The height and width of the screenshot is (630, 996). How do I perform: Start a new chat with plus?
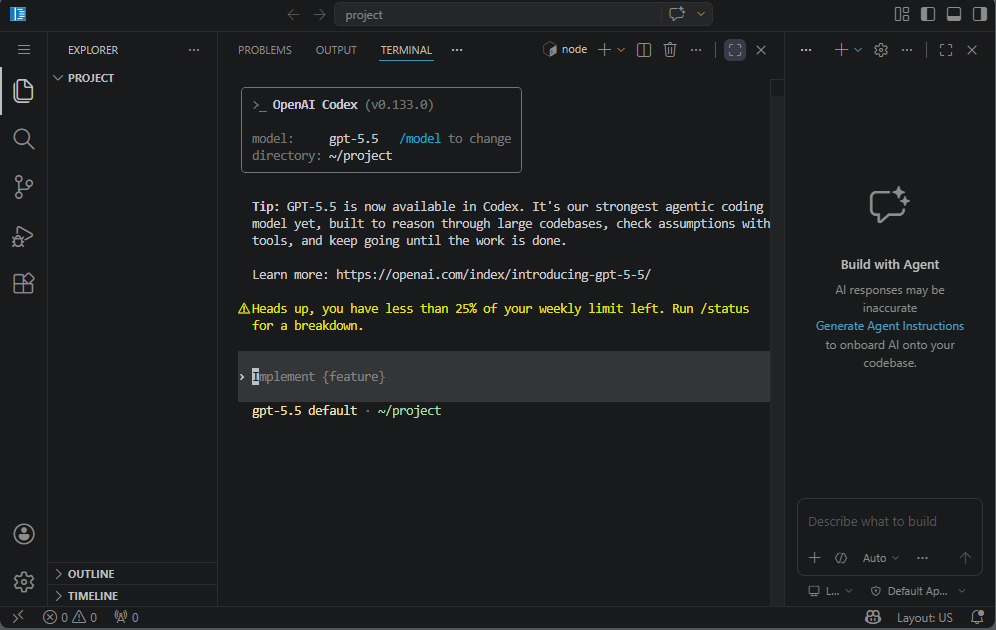841,50
